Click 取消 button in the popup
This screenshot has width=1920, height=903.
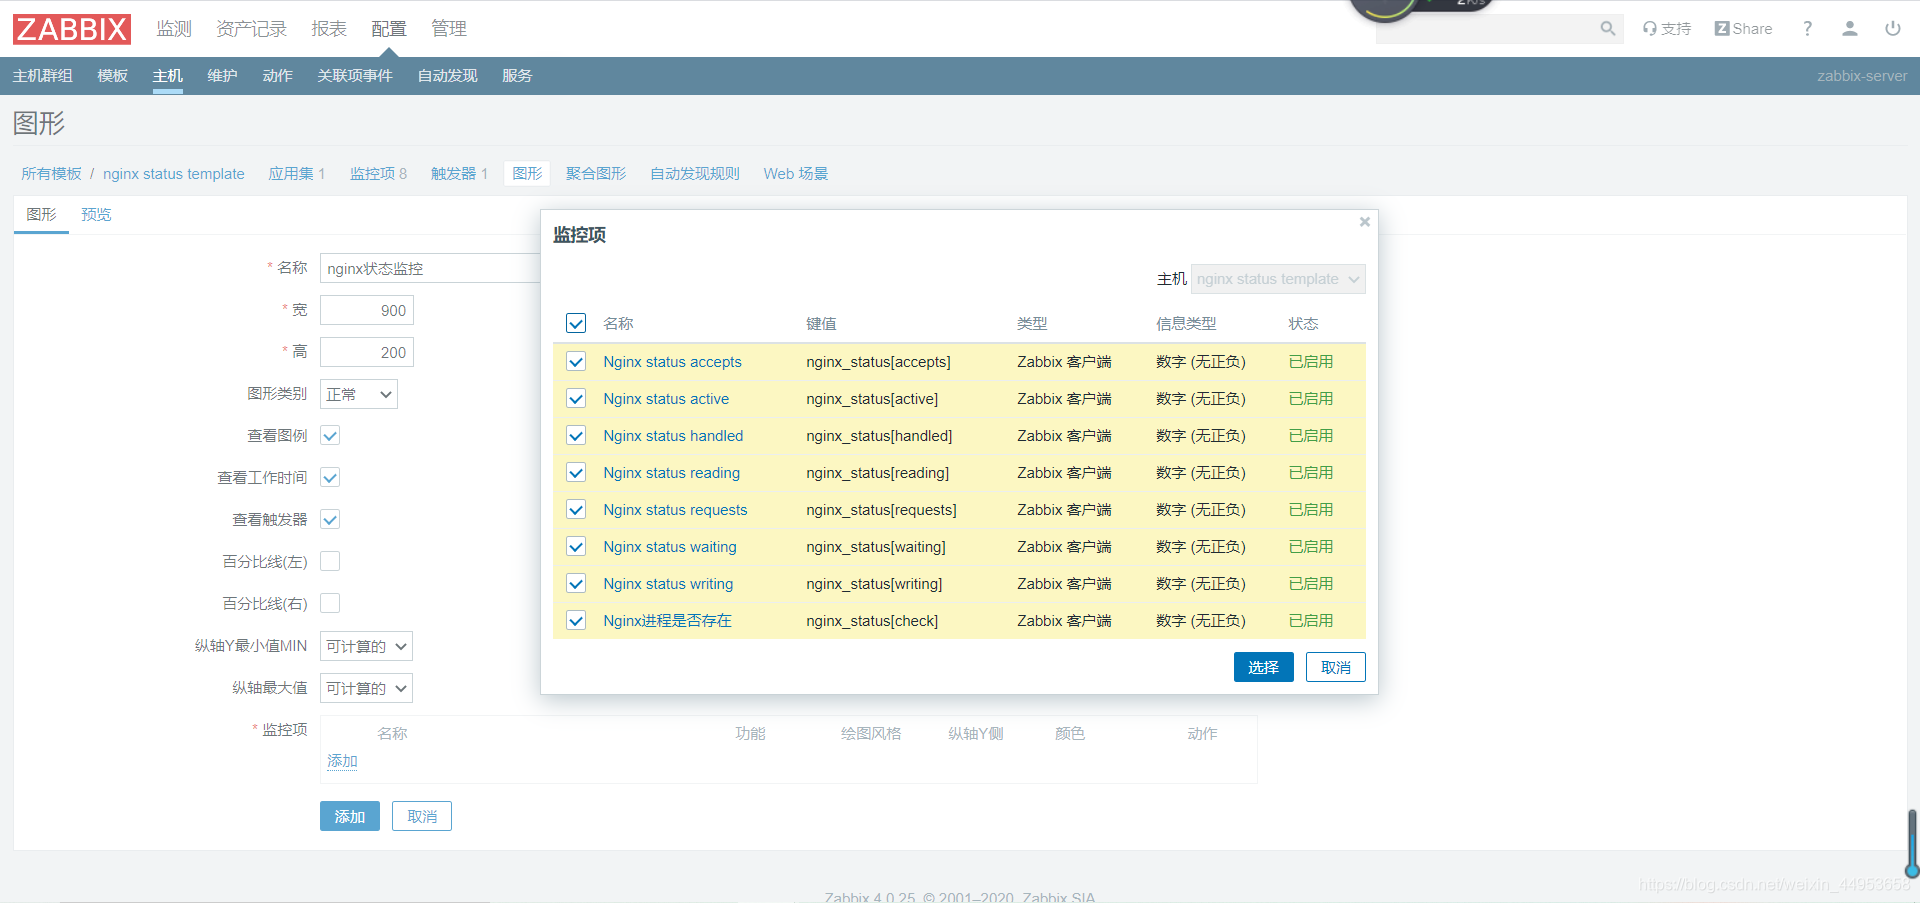(x=1335, y=667)
